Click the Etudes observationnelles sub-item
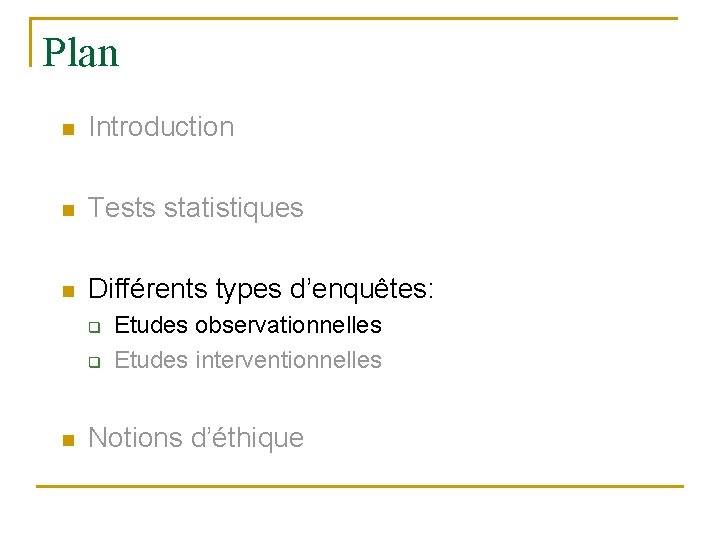This screenshot has width=720, height=540. [x=248, y=325]
